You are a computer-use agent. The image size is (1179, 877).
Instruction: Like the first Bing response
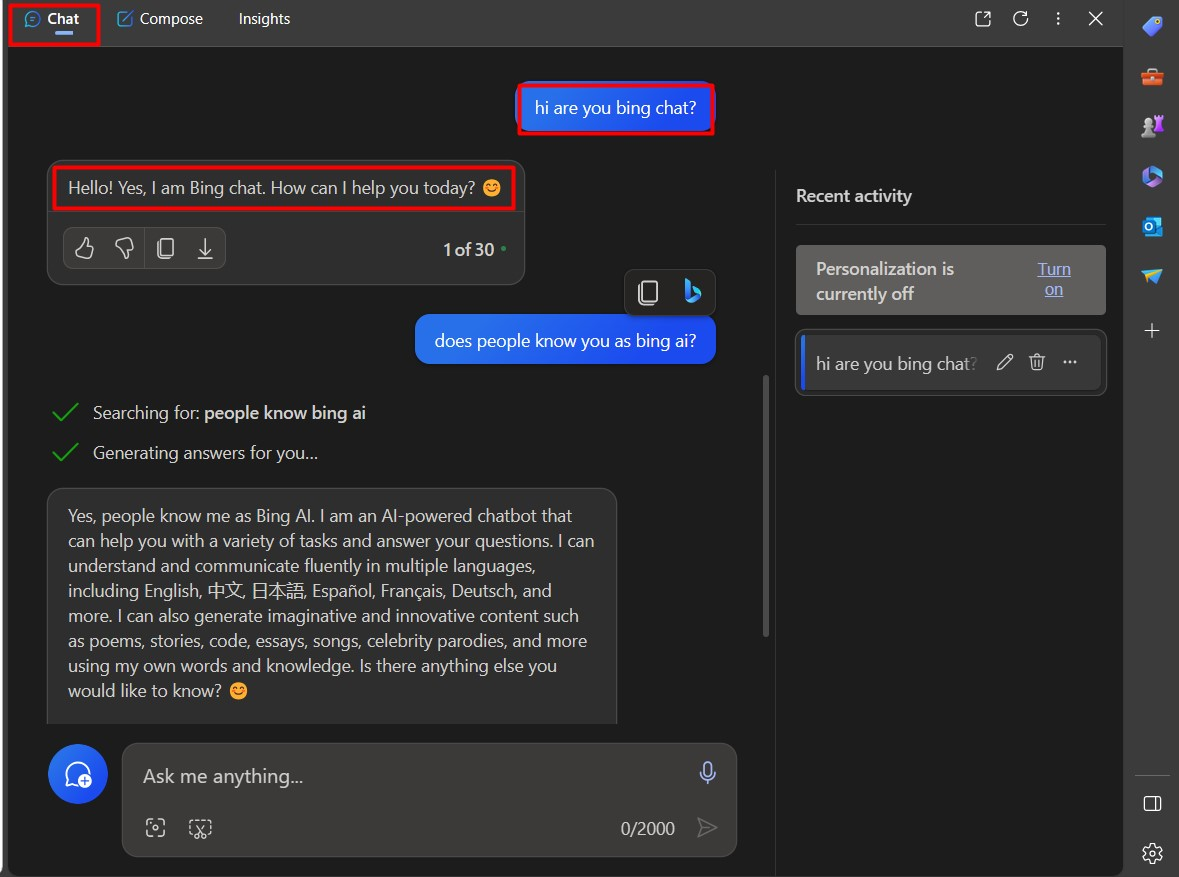pos(84,248)
